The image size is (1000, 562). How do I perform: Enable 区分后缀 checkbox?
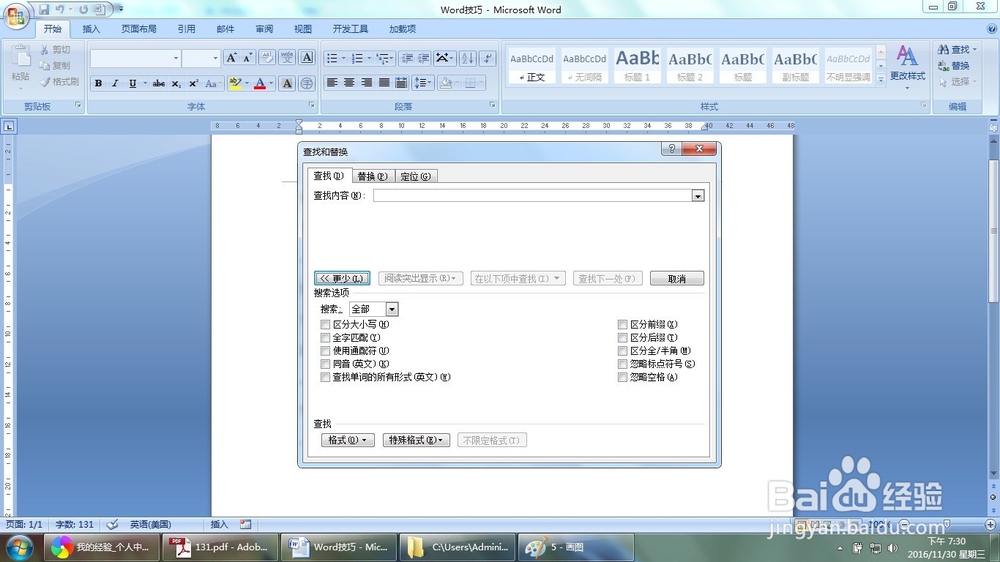622,337
